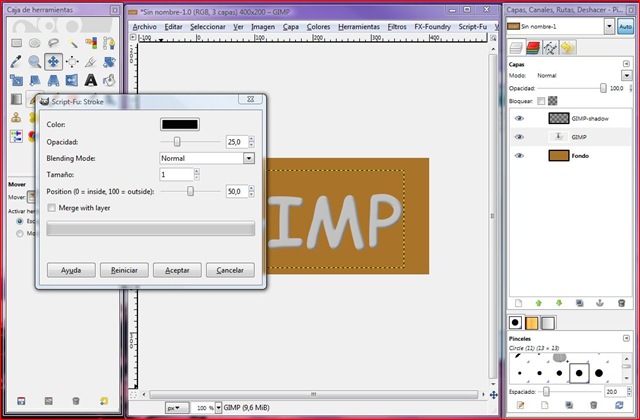Open the Capa menu
Screen dimensions: 640x420
pos(291,27)
